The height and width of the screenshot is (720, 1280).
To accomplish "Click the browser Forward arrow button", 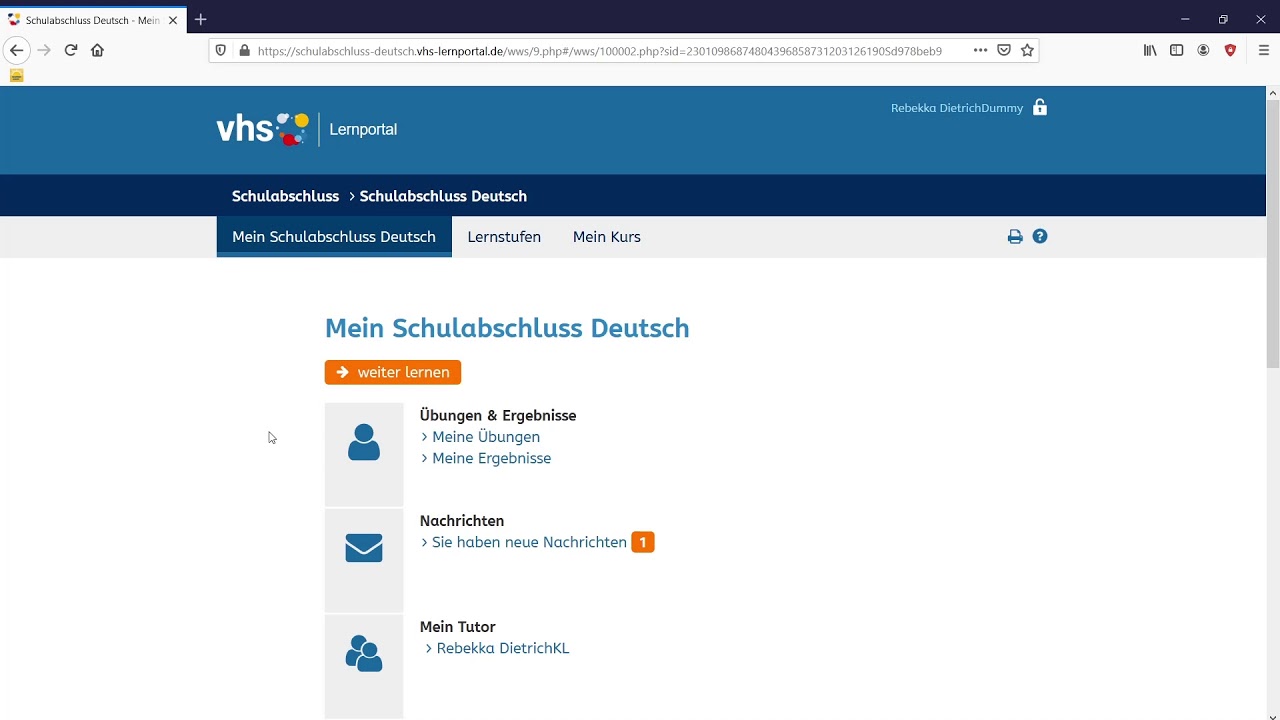I will pyautogui.click(x=43, y=50).
